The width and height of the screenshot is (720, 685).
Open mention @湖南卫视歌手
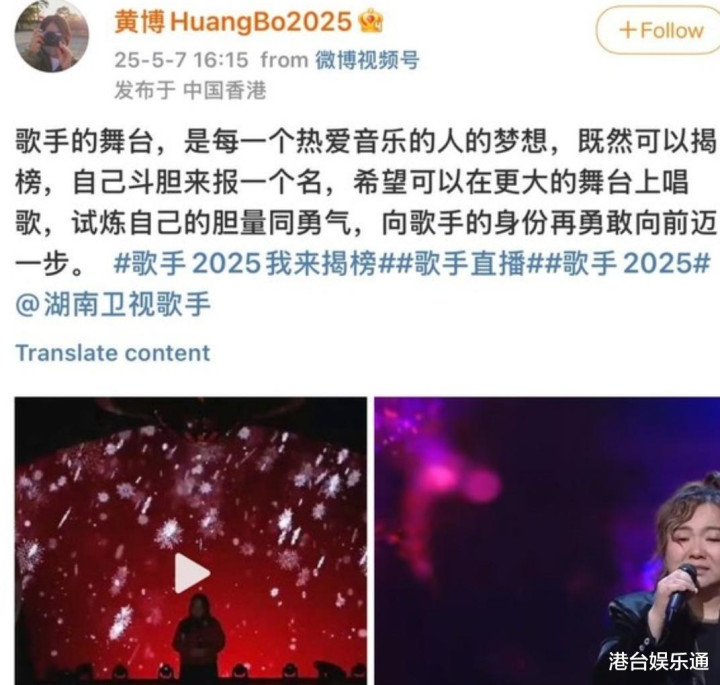tap(113, 304)
